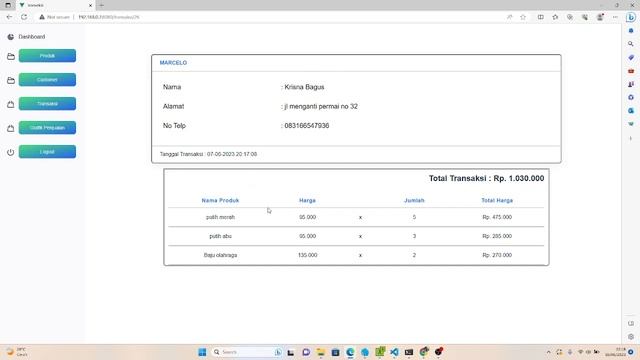This screenshot has height=360, width=640.
Task: Click the Dashboard pie-chart icon
Action: coord(11,37)
